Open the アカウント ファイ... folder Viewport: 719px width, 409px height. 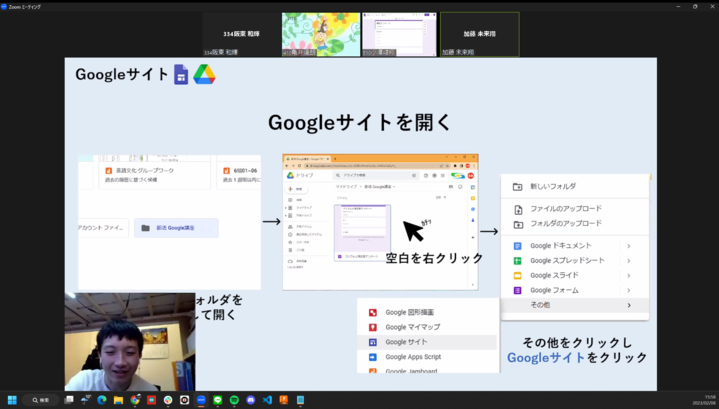pos(104,228)
